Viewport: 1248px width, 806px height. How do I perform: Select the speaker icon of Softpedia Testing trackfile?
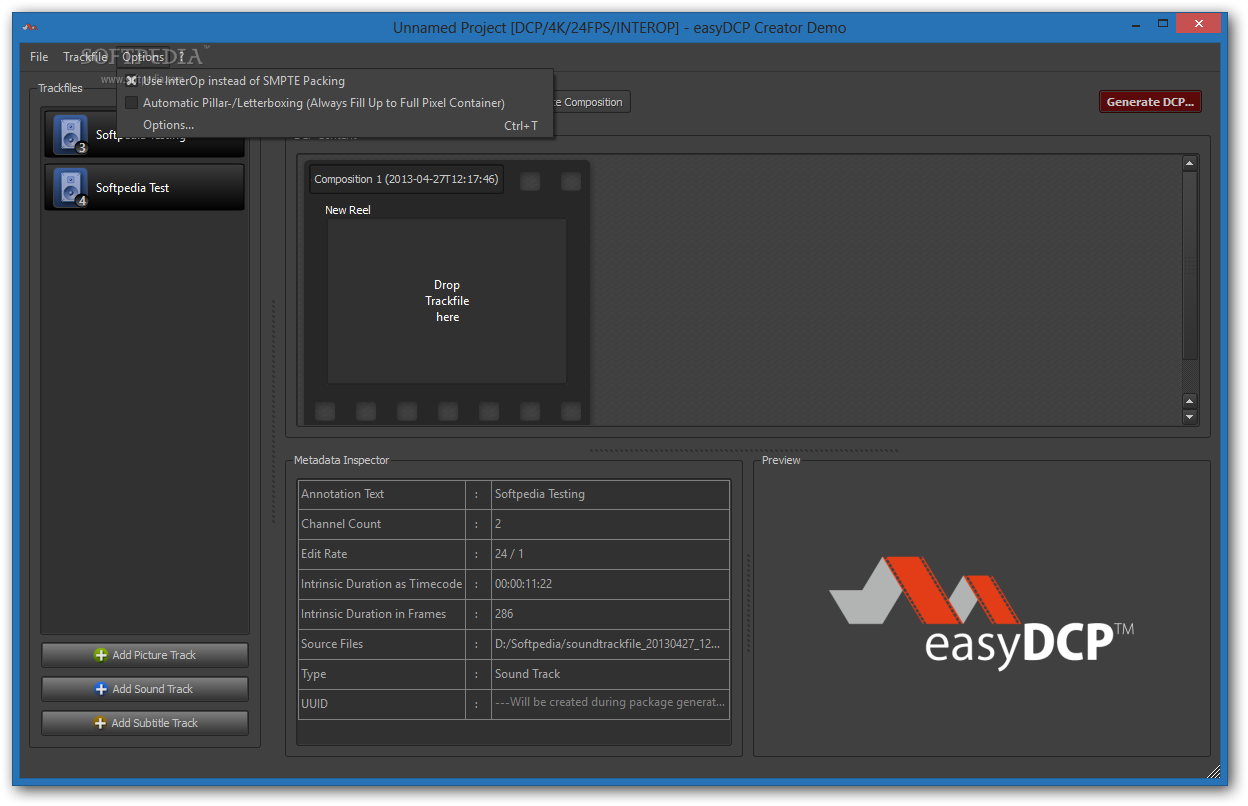70,135
